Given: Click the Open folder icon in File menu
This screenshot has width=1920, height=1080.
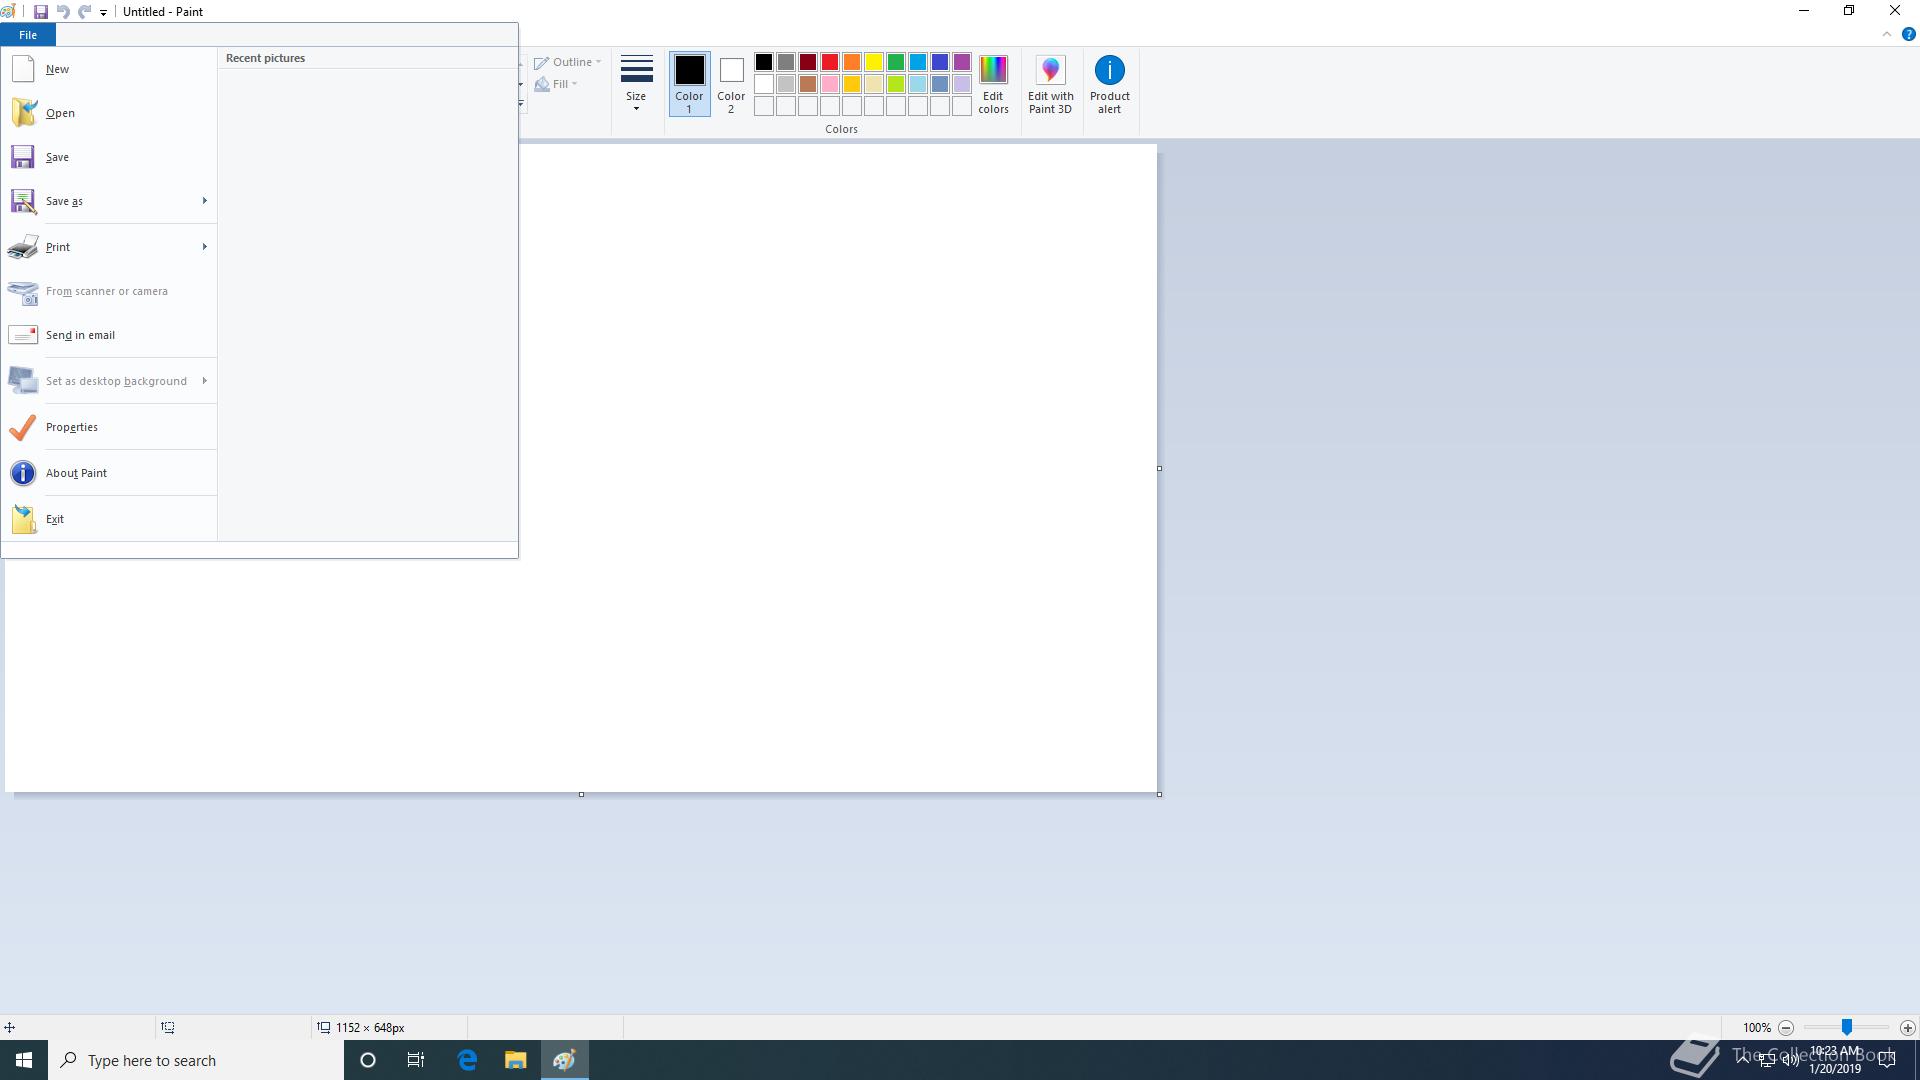Looking at the screenshot, I should pyautogui.click(x=23, y=113).
